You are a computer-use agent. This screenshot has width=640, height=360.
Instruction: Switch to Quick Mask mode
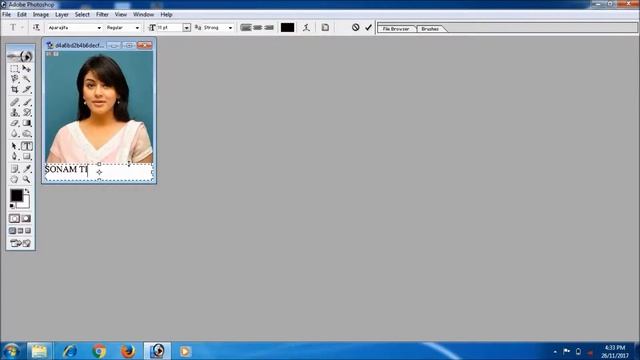26,219
